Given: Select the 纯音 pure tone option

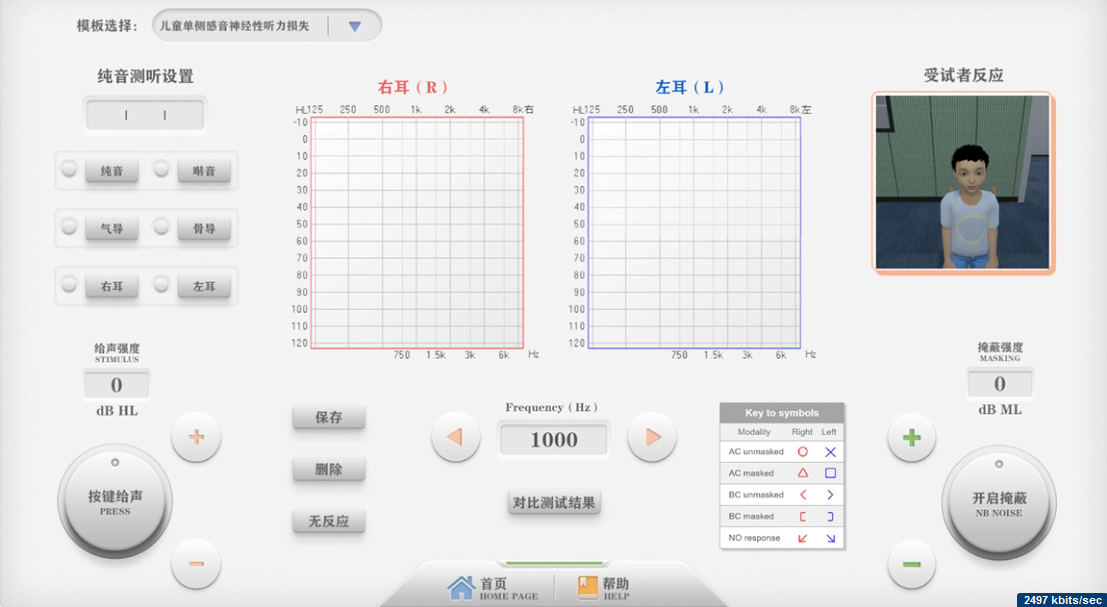Looking at the screenshot, I should click(x=111, y=171).
